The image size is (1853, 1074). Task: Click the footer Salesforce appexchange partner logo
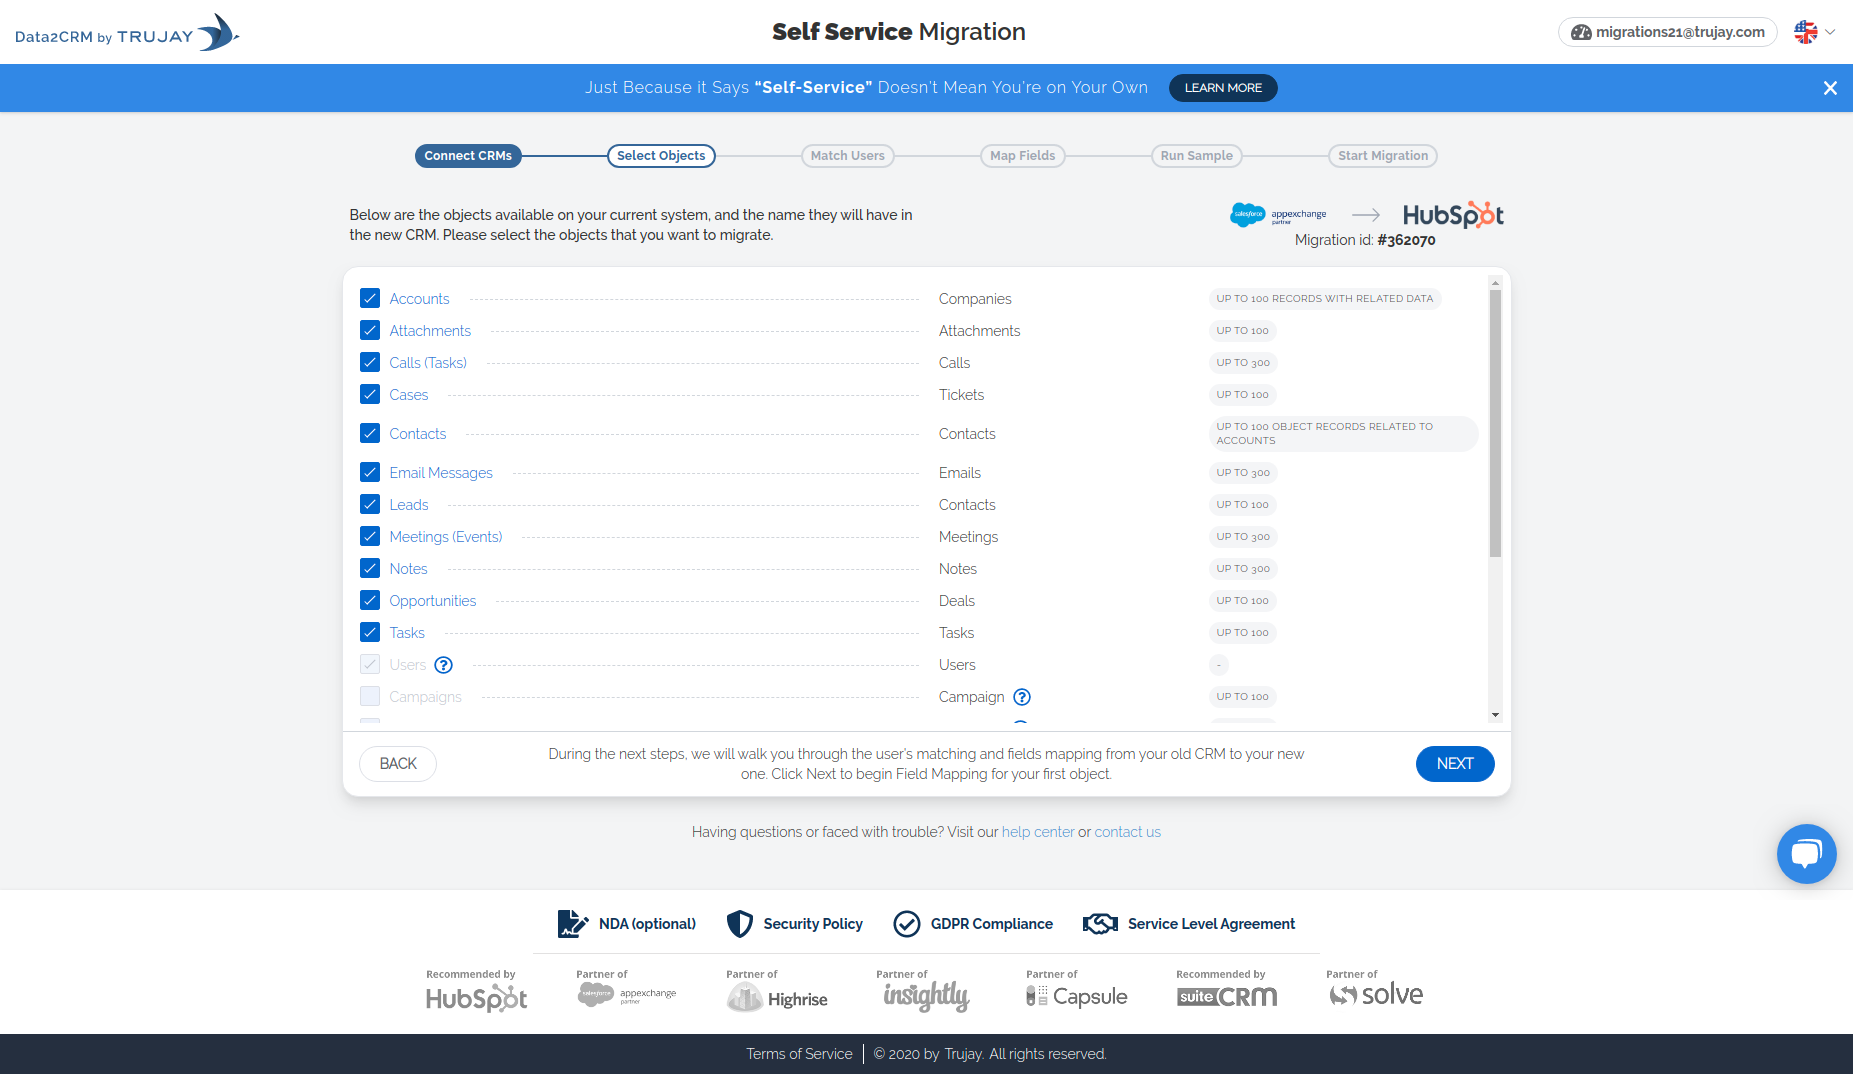pyautogui.click(x=627, y=994)
